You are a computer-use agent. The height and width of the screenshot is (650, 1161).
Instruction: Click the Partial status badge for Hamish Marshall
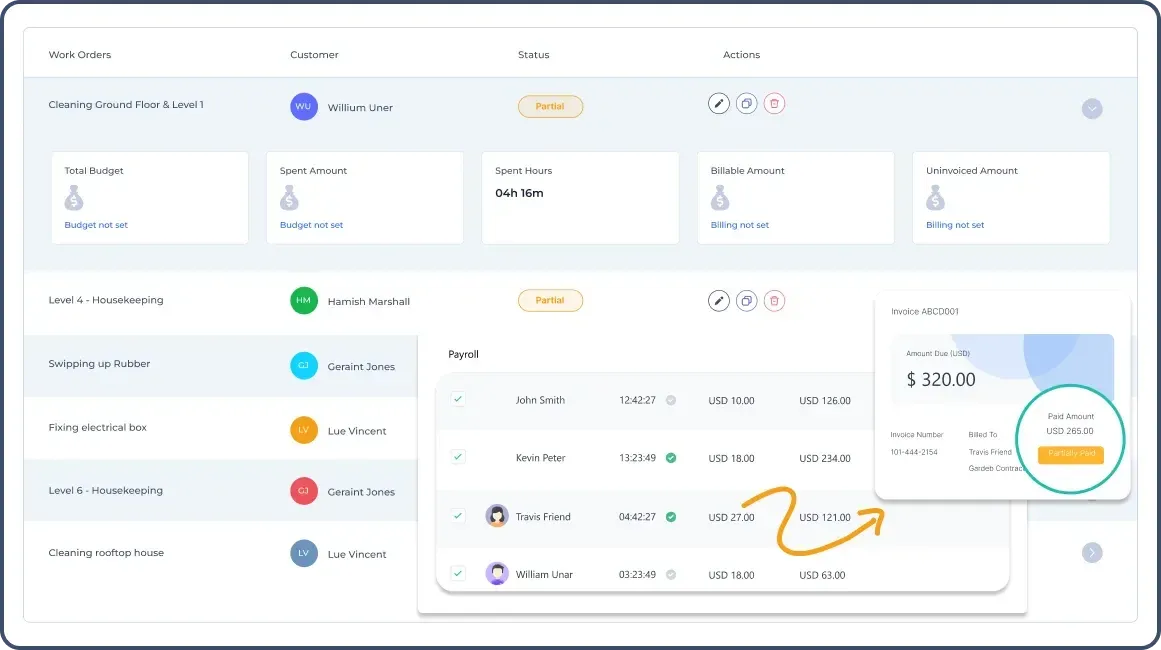click(550, 300)
